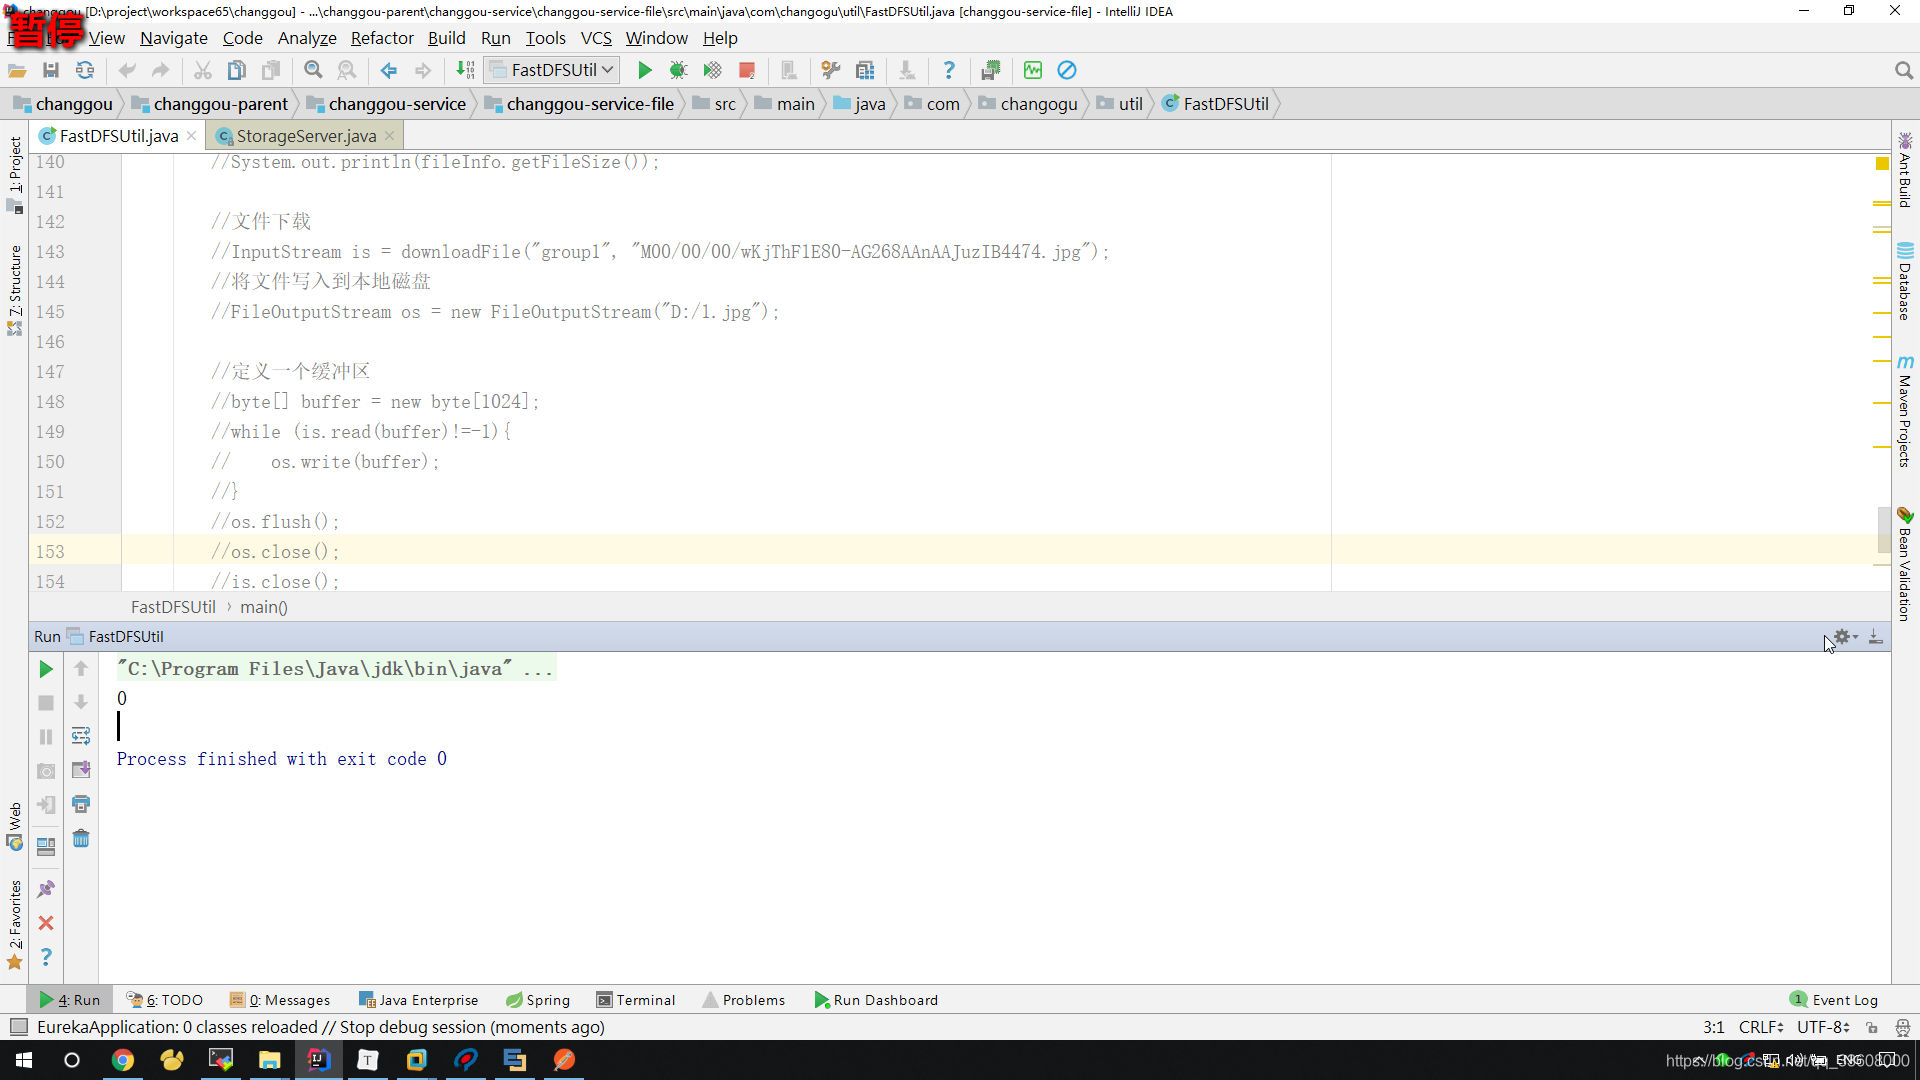Open the Structure side panel
The width and height of the screenshot is (1920, 1080).
(15, 290)
